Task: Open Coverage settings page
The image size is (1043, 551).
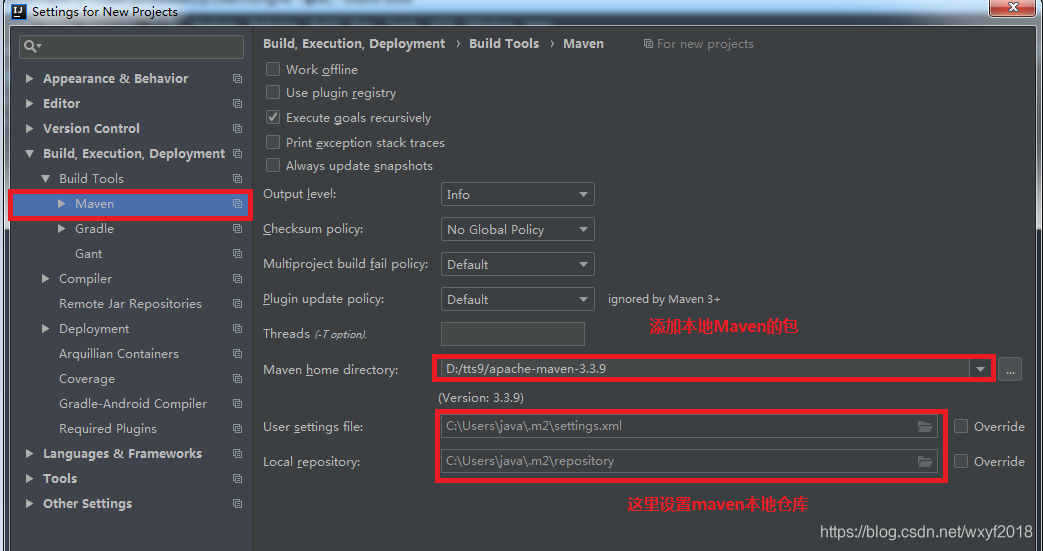Action: [87, 379]
